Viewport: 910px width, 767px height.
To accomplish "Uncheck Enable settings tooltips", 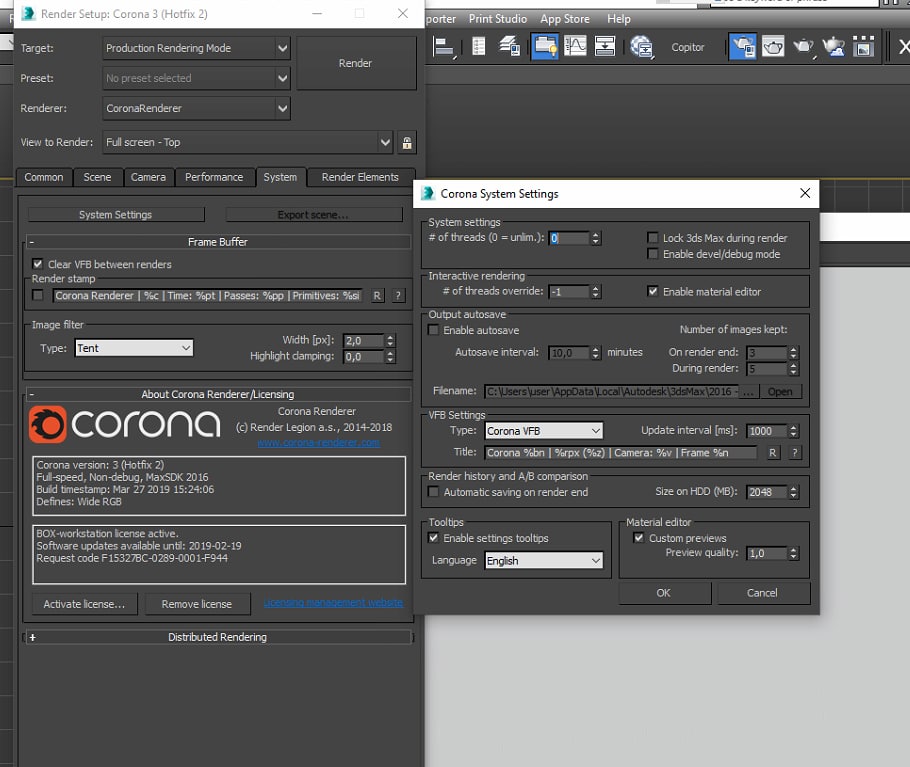I will point(433,538).
